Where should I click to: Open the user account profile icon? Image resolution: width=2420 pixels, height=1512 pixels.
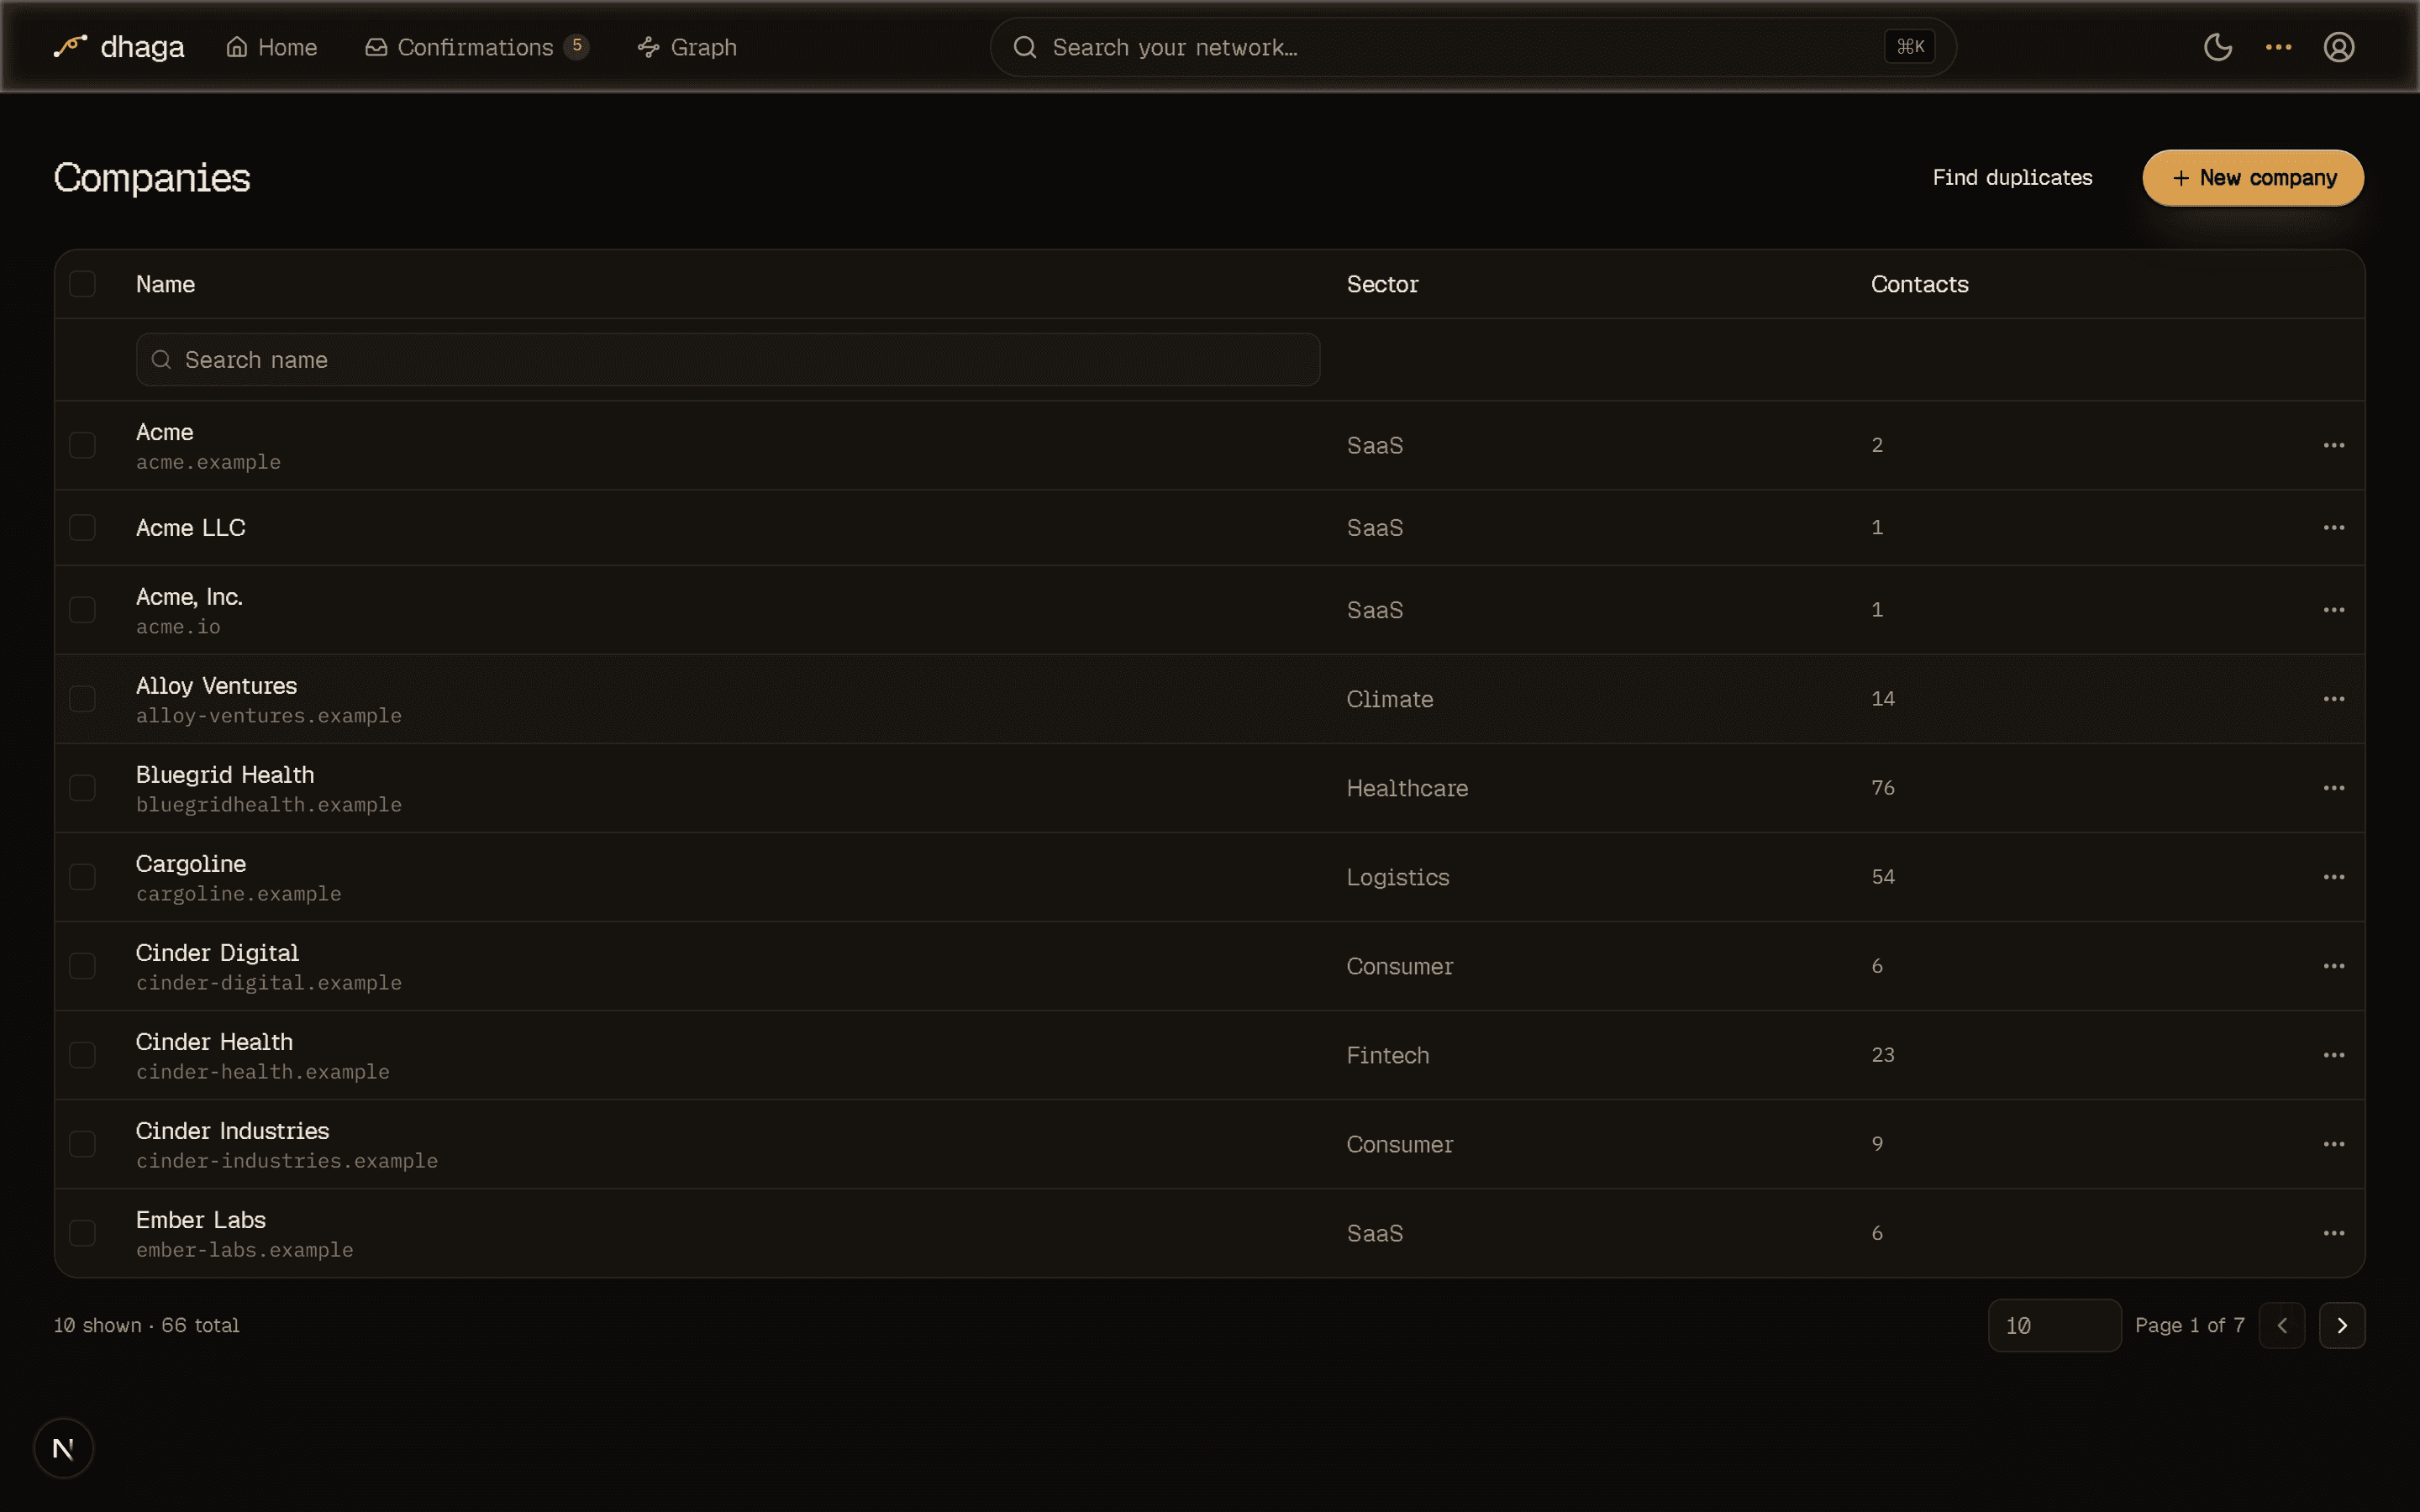click(2338, 47)
